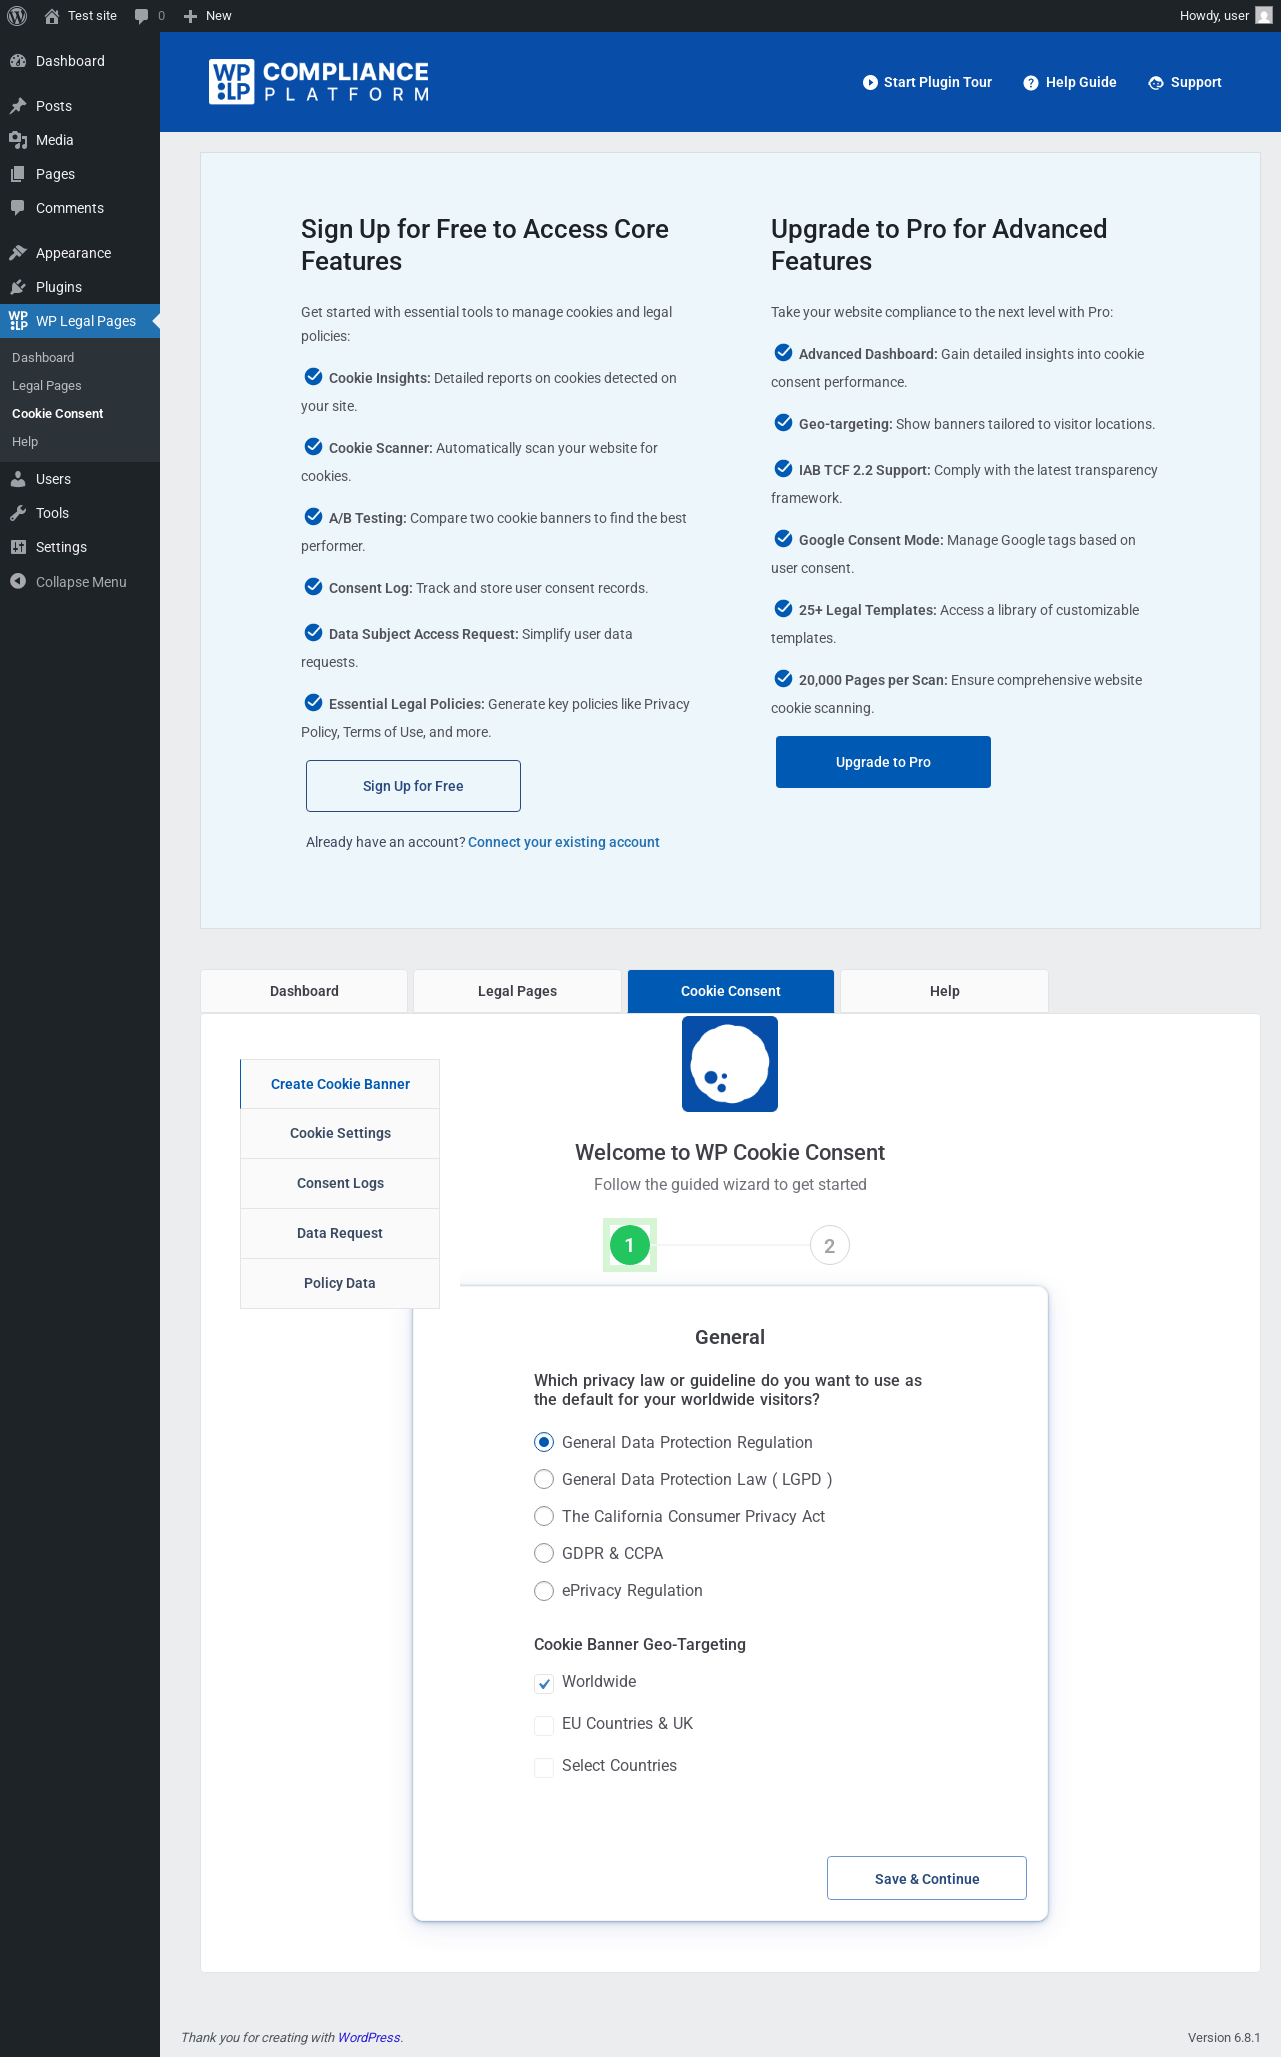Click the Appearance paintbrush icon
Image resolution: width=1281 pixels, height=2057 pixels.
coord(18,253)
